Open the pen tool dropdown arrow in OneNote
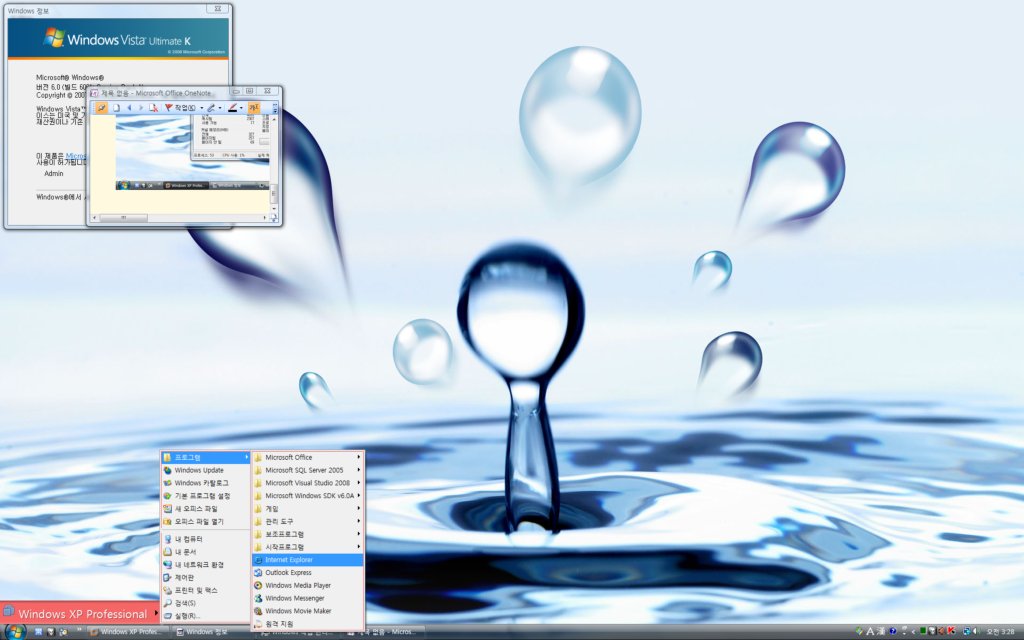 click(219, 108)
